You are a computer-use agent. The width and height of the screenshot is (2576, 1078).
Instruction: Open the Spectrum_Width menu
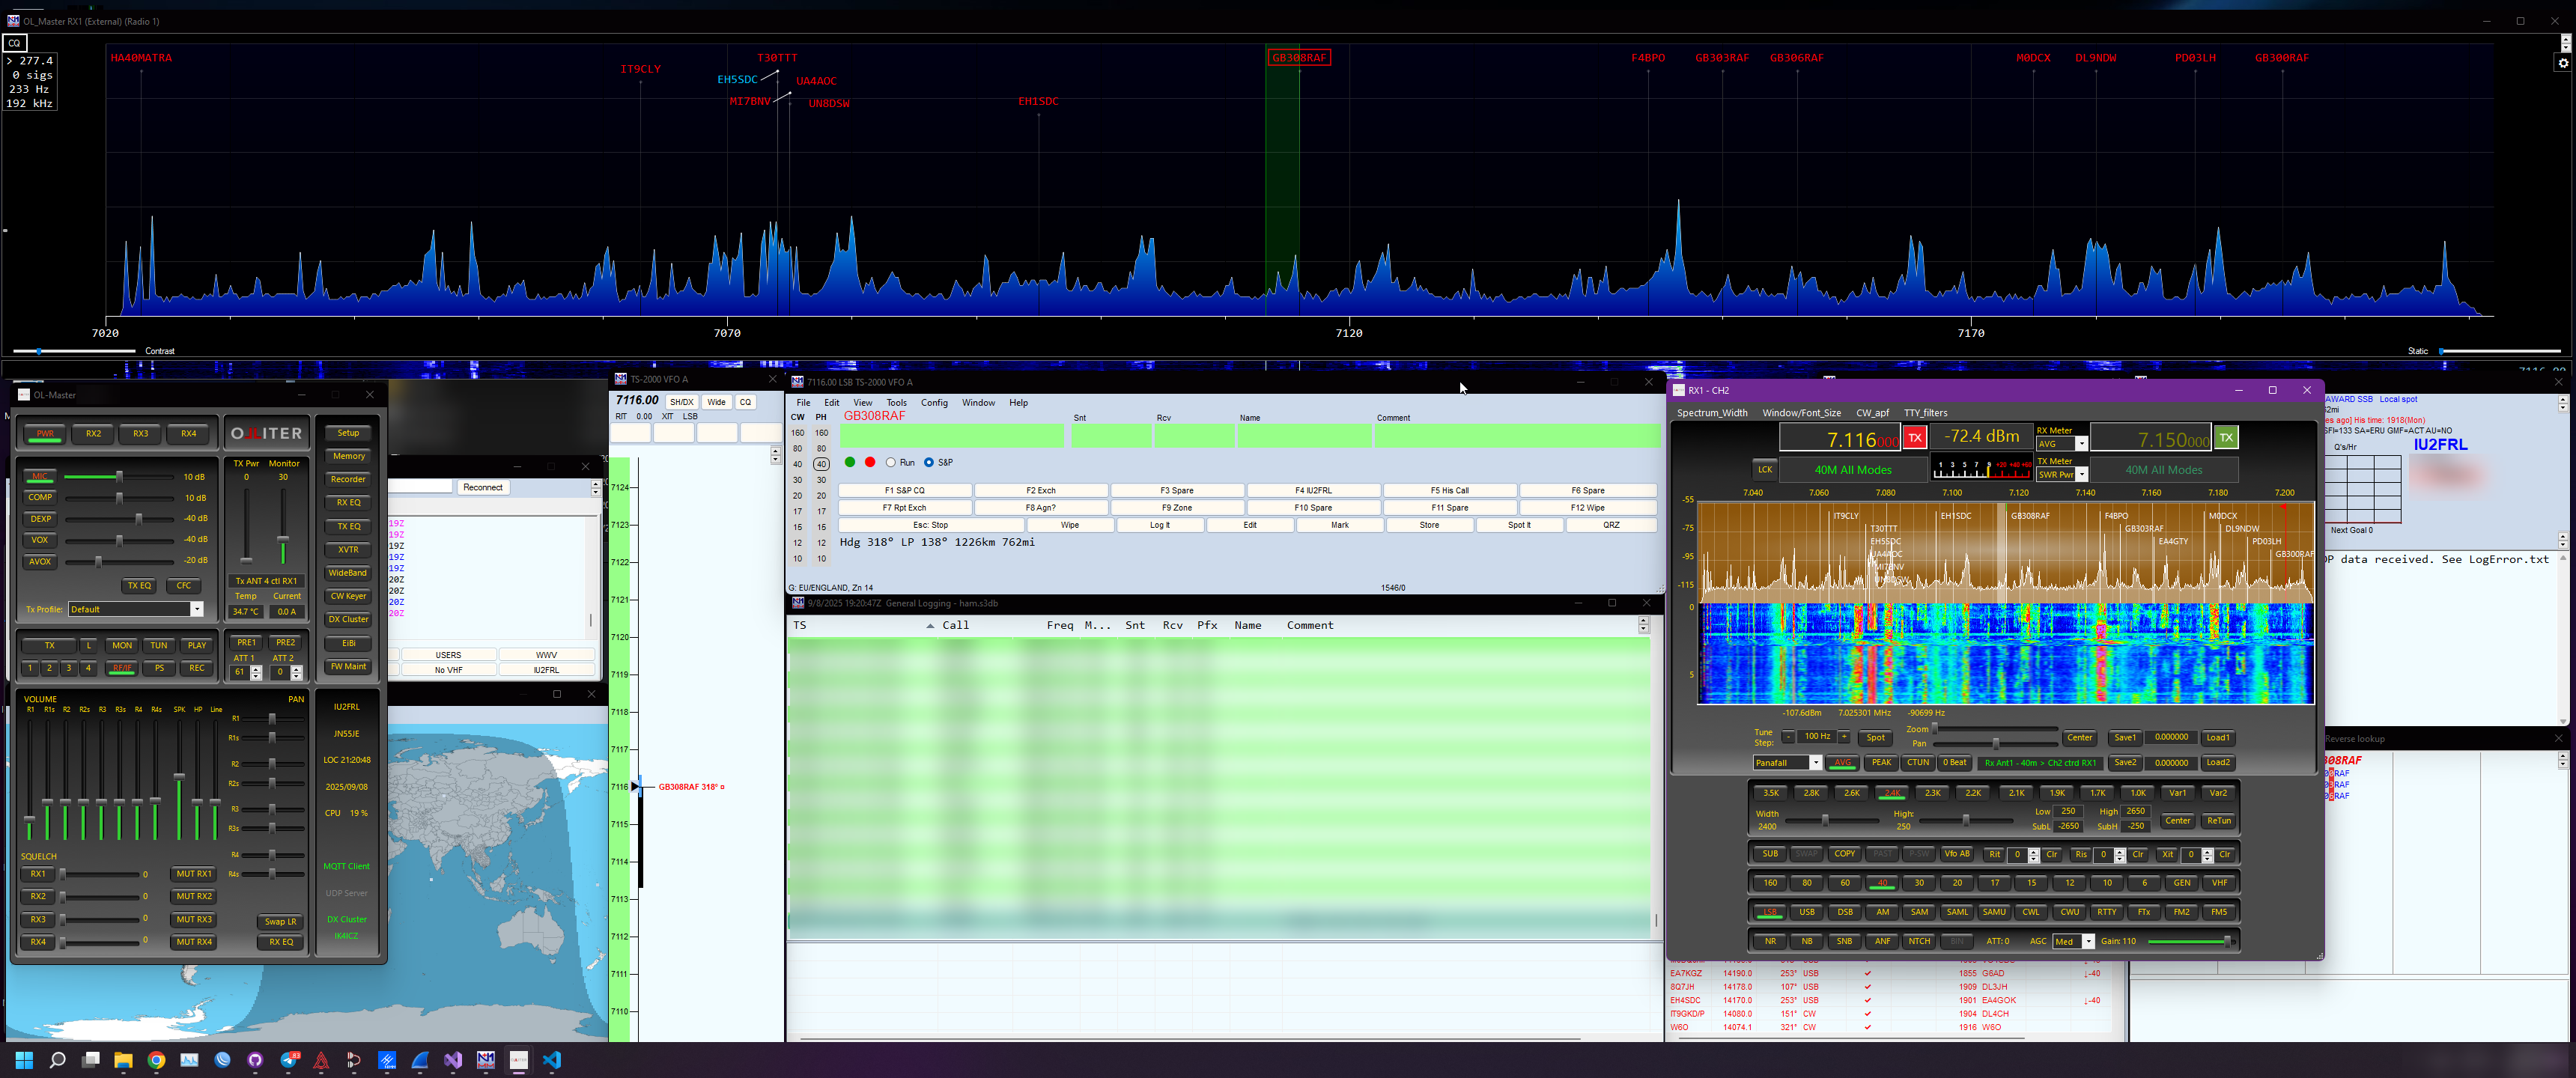[x=1712, y=413]
